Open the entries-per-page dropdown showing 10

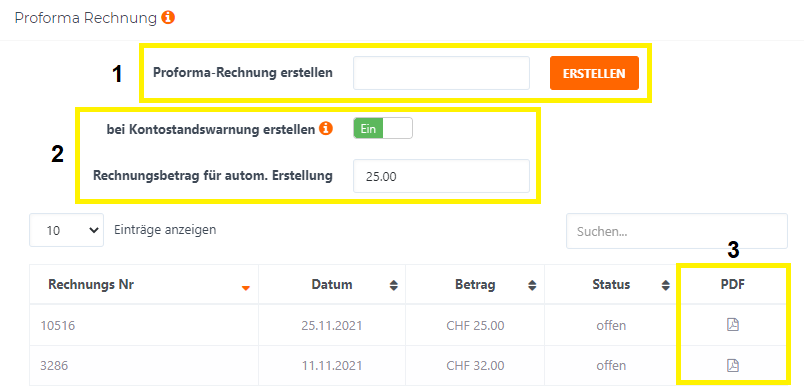(67, 230)
